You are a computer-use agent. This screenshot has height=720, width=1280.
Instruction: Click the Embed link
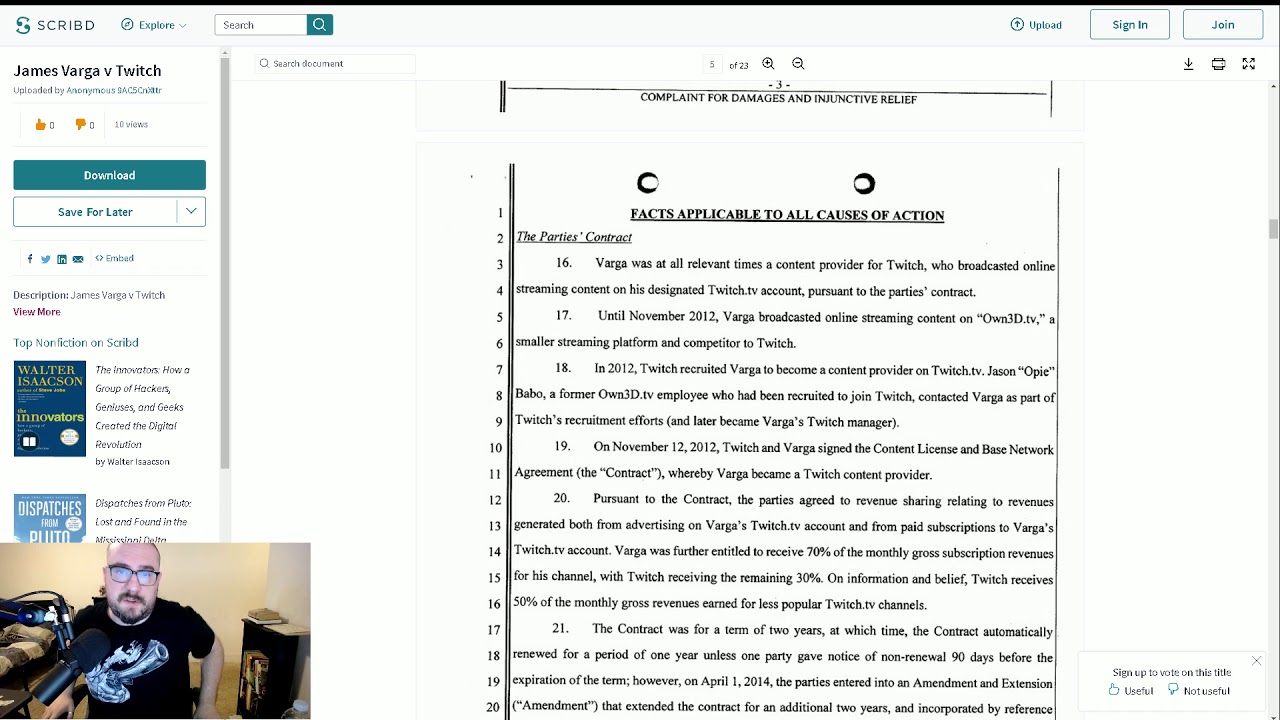(x=114, y=258)
